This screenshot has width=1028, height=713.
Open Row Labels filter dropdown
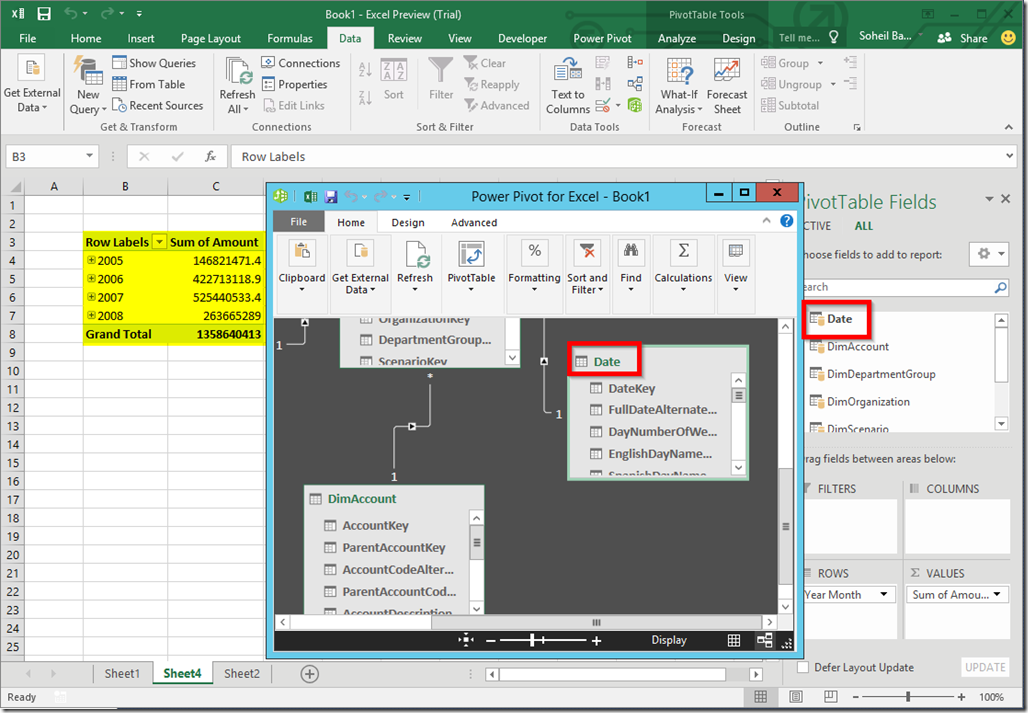pyautogui.click(x=159, y=242)
